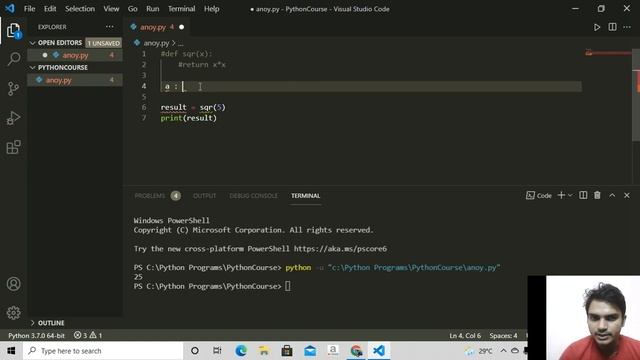Viewport: 640px width, 360px height.
Task: Switch to the Debug Console tab
Action: [253, 196]
